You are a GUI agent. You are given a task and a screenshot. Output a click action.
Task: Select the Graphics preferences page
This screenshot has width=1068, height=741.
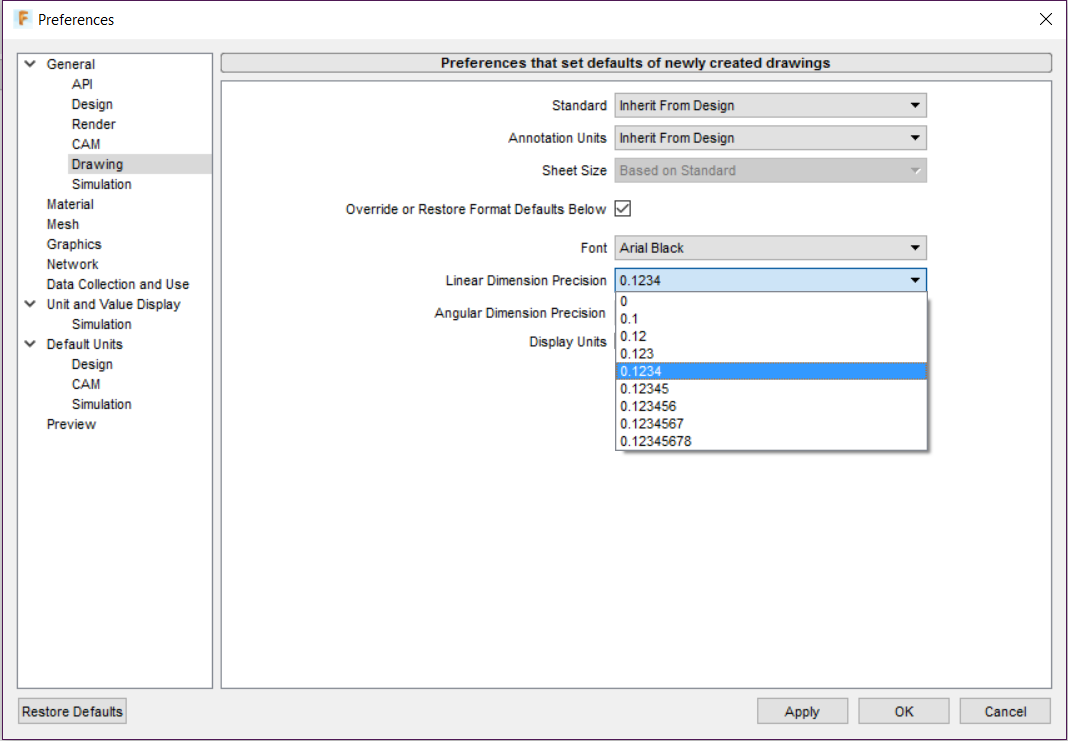pos(74,243)
